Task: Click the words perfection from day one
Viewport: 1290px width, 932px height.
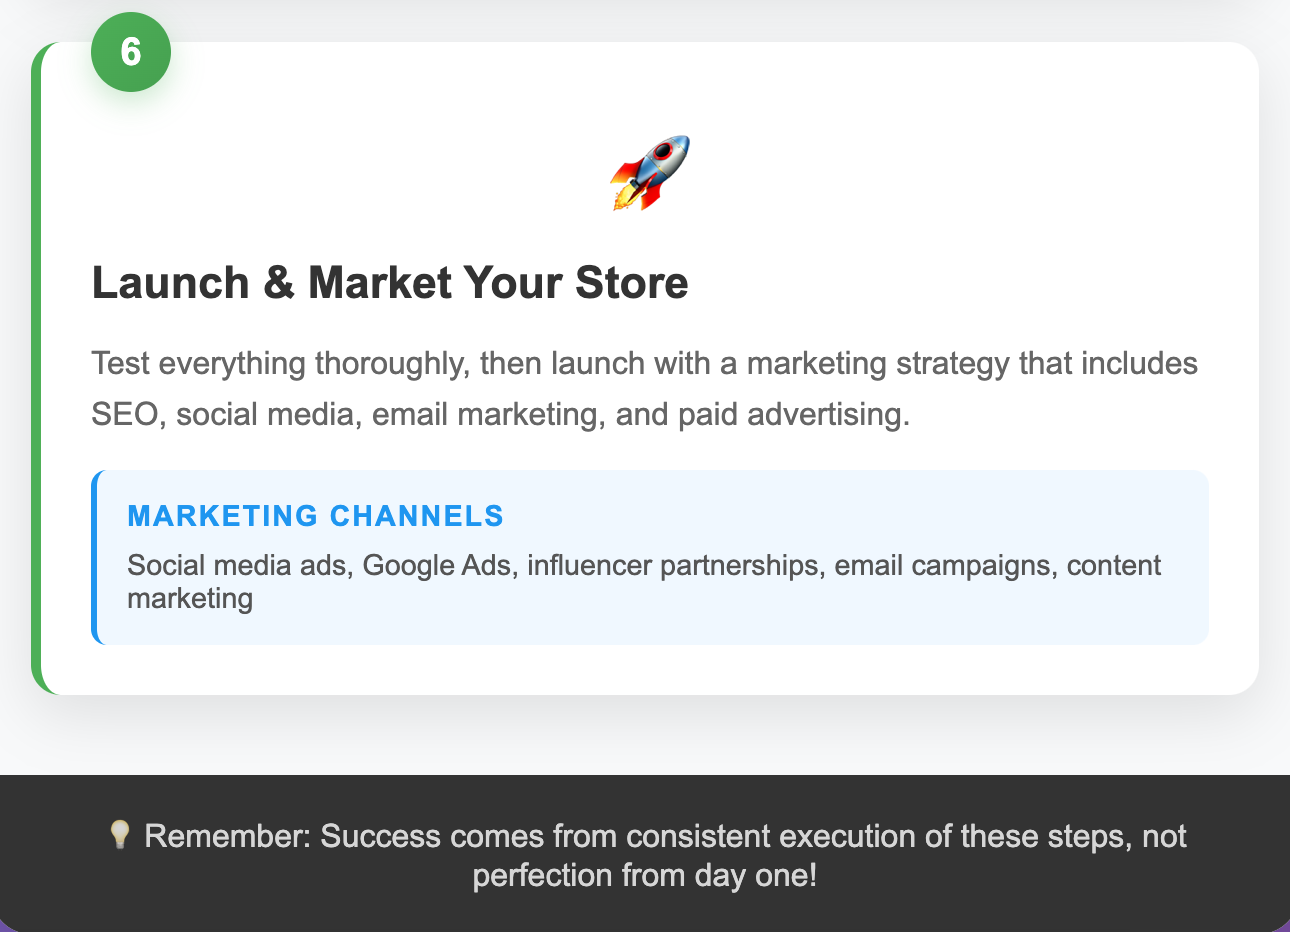Action: pyautogui.click(x=644, y=875)
